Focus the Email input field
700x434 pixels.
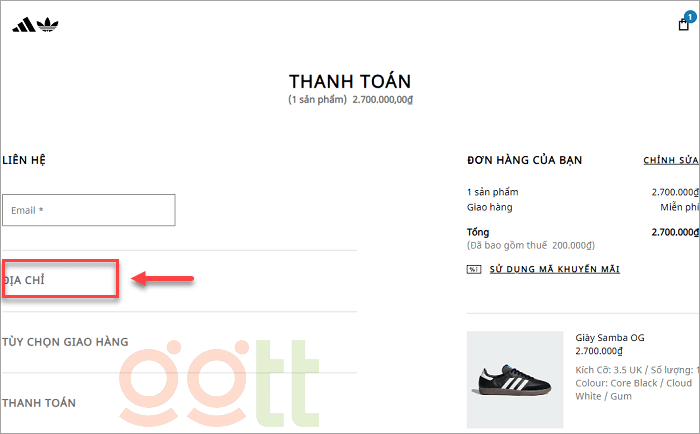coord(89,210)
